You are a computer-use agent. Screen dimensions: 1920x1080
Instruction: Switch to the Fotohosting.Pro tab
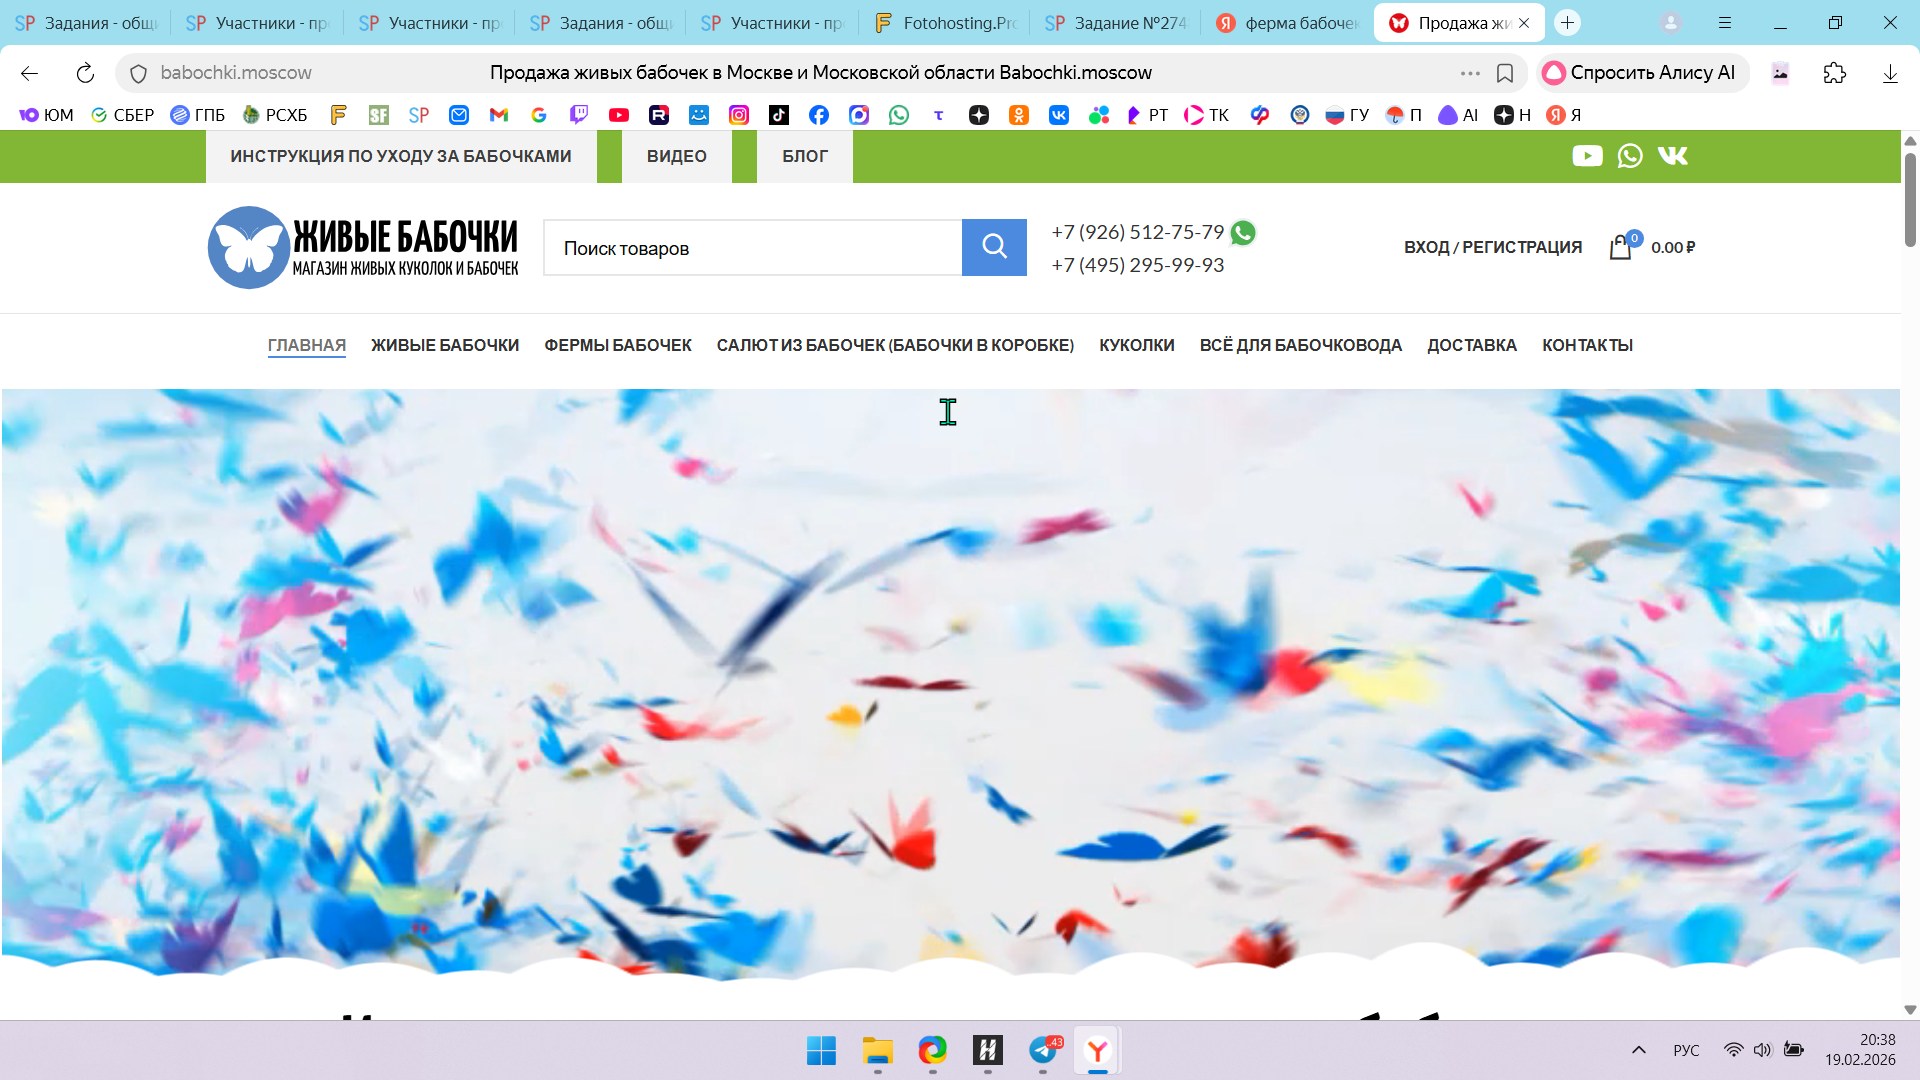coord(944,23)
